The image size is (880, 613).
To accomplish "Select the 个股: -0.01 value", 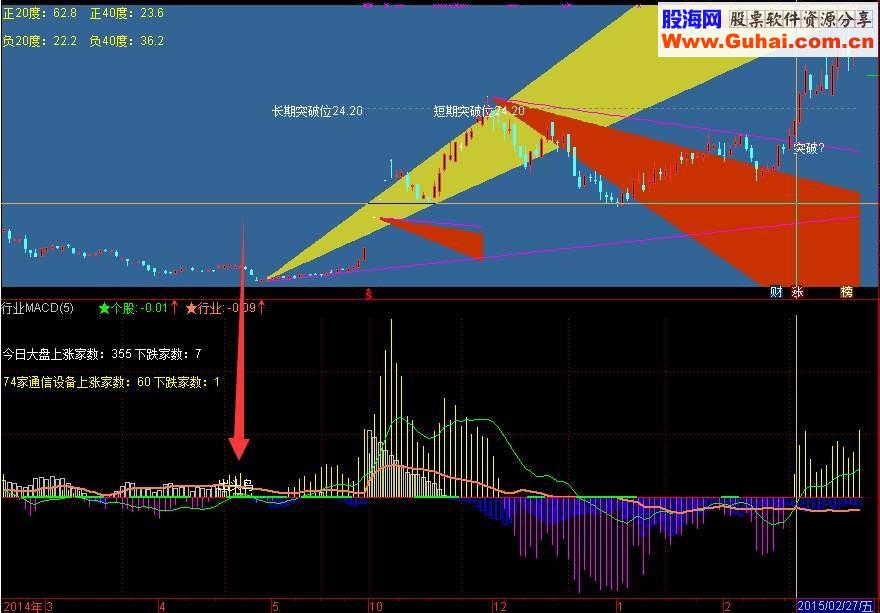I will coord(139,308).
